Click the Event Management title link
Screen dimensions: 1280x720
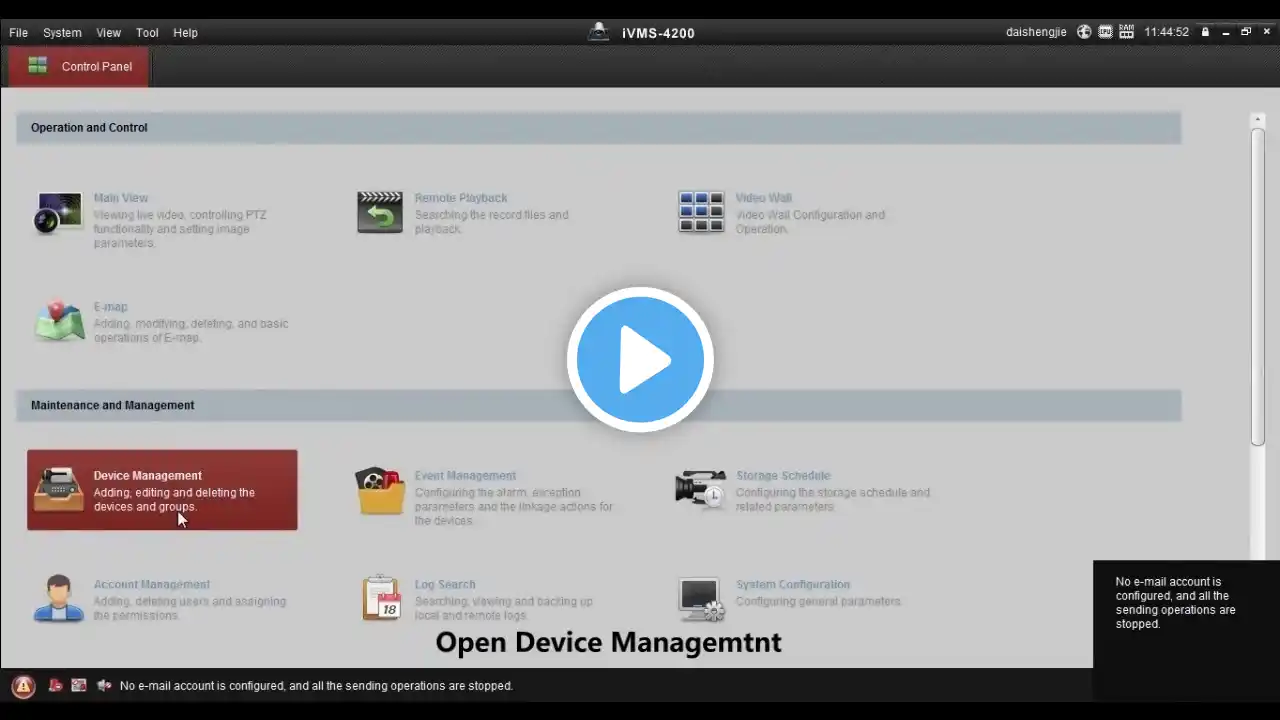point(465,476)
